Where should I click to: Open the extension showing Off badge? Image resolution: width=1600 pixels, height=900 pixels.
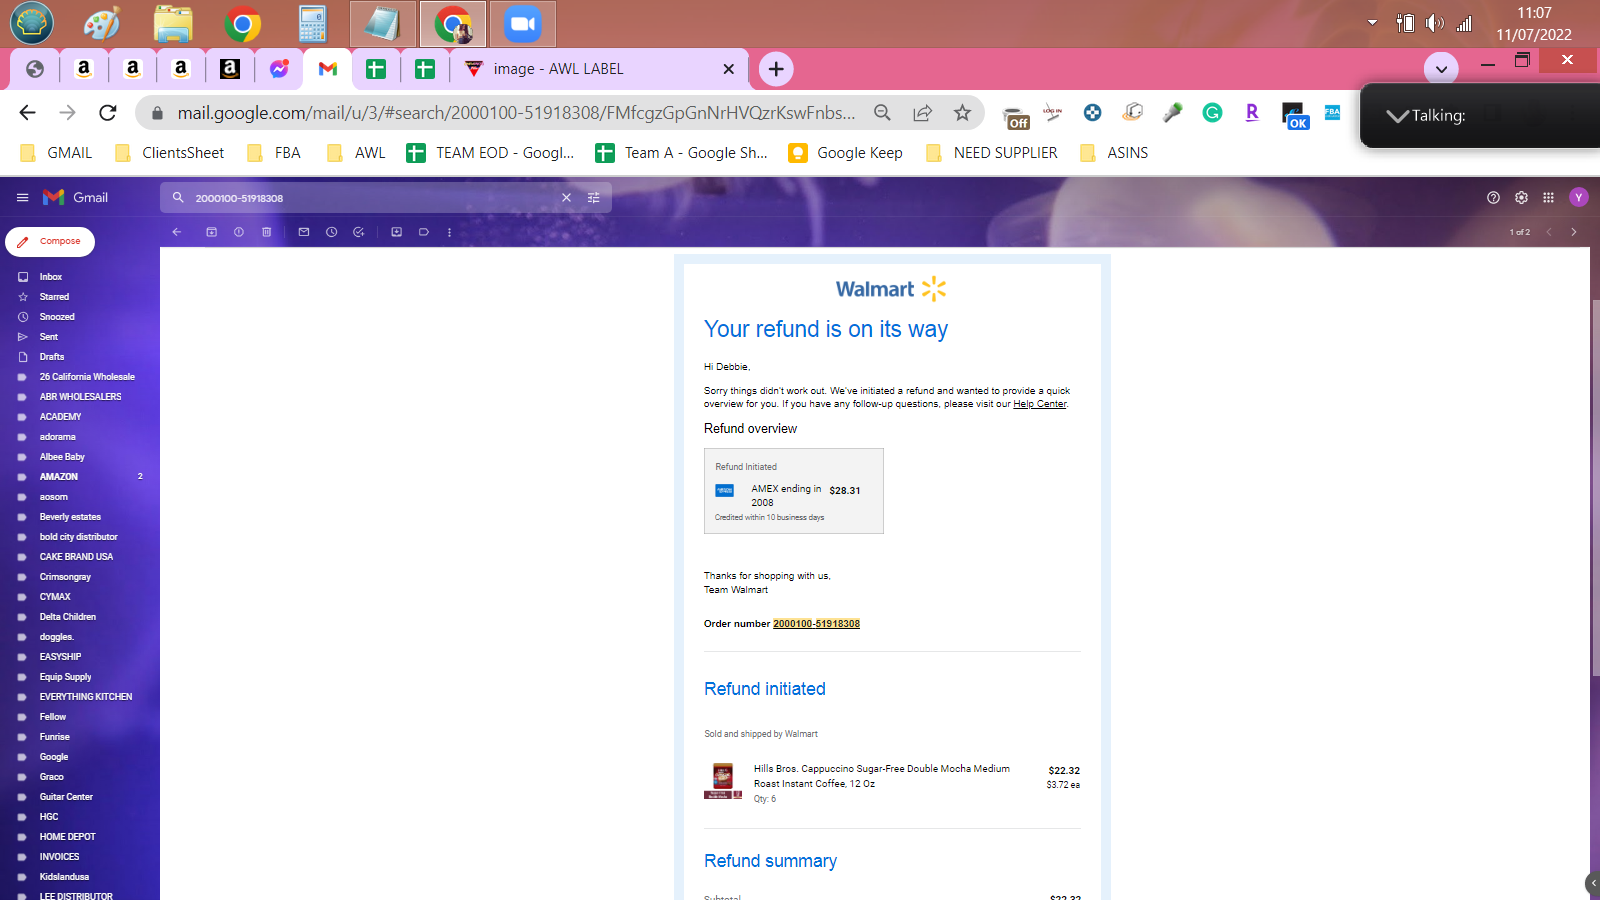1016,117
